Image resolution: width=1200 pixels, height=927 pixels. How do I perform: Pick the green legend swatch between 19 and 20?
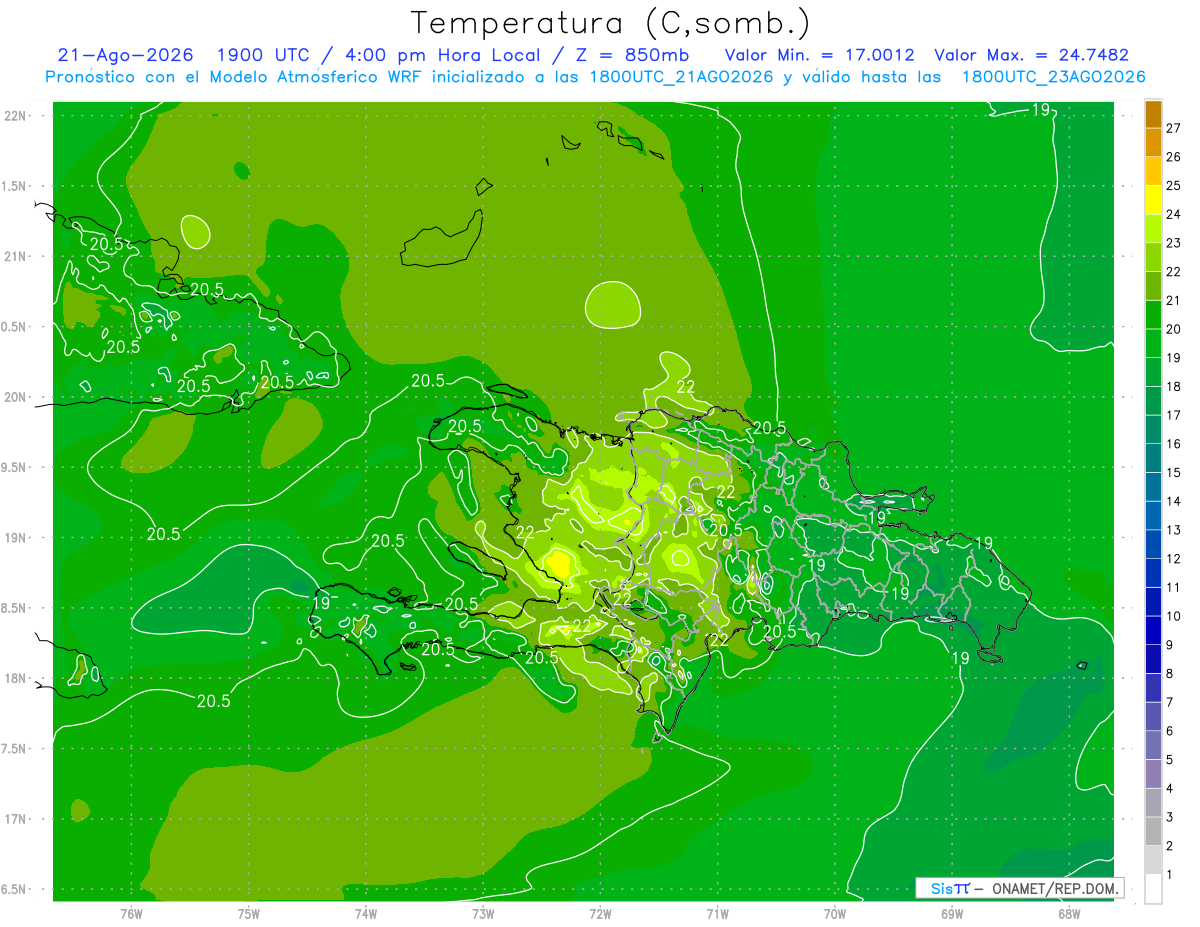click(1153, 344)
